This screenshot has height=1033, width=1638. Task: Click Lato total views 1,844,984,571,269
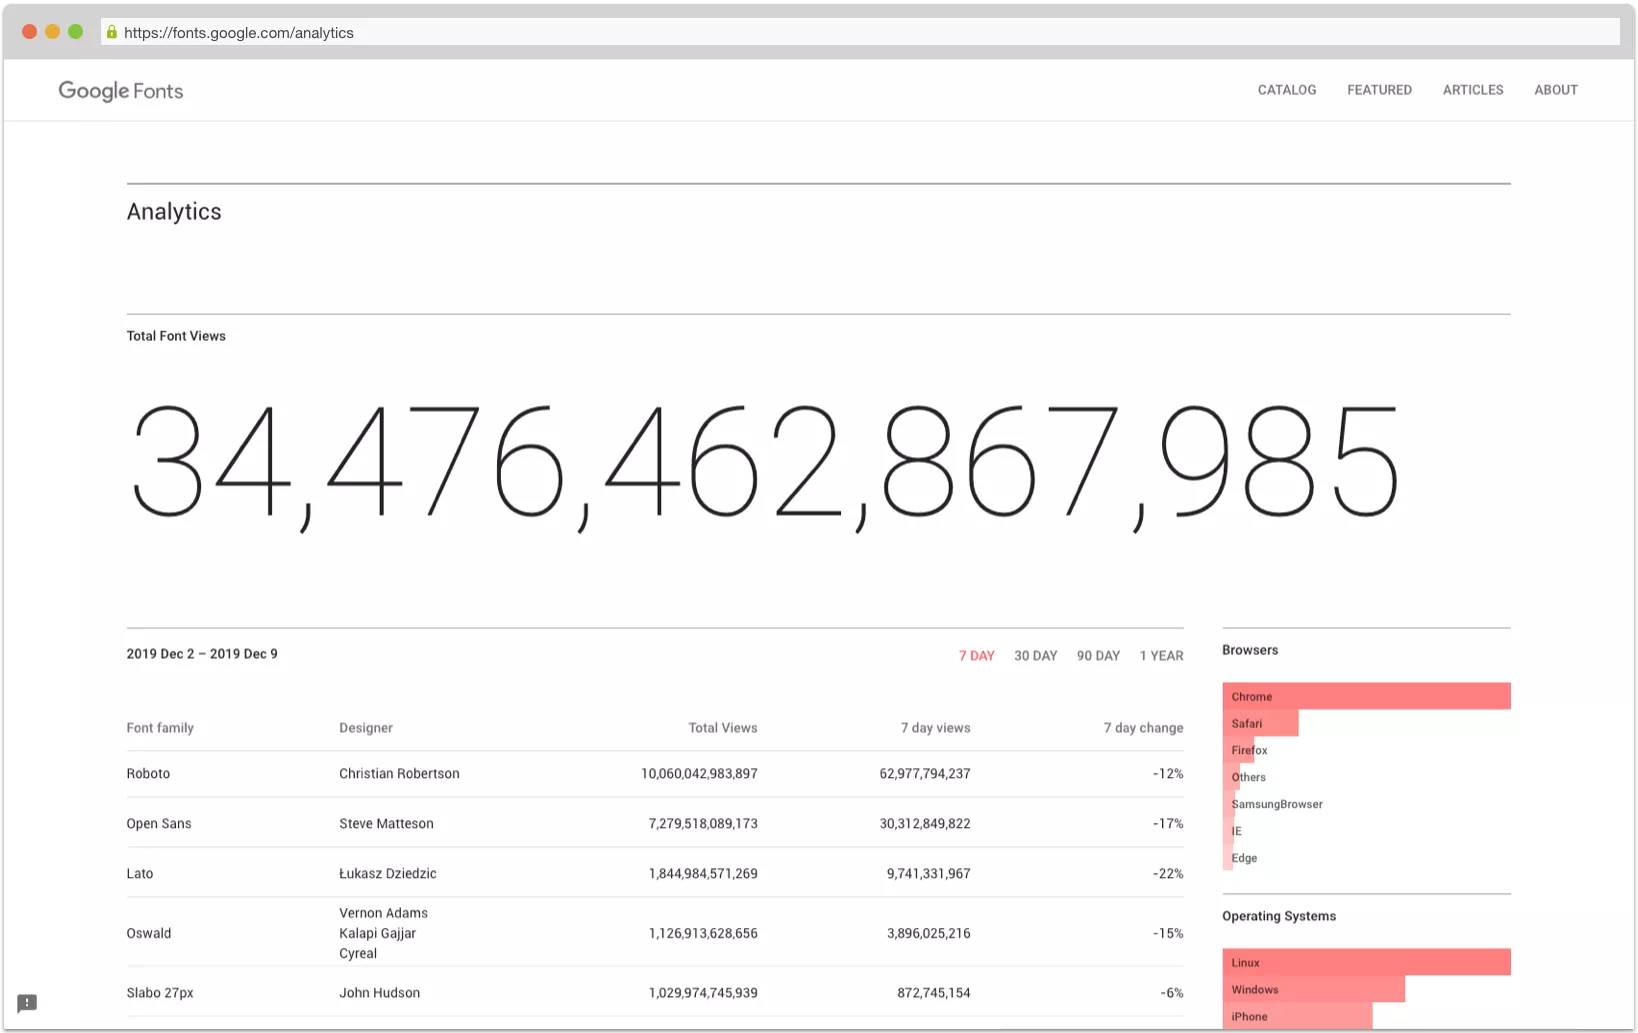(x=703, y=874)
